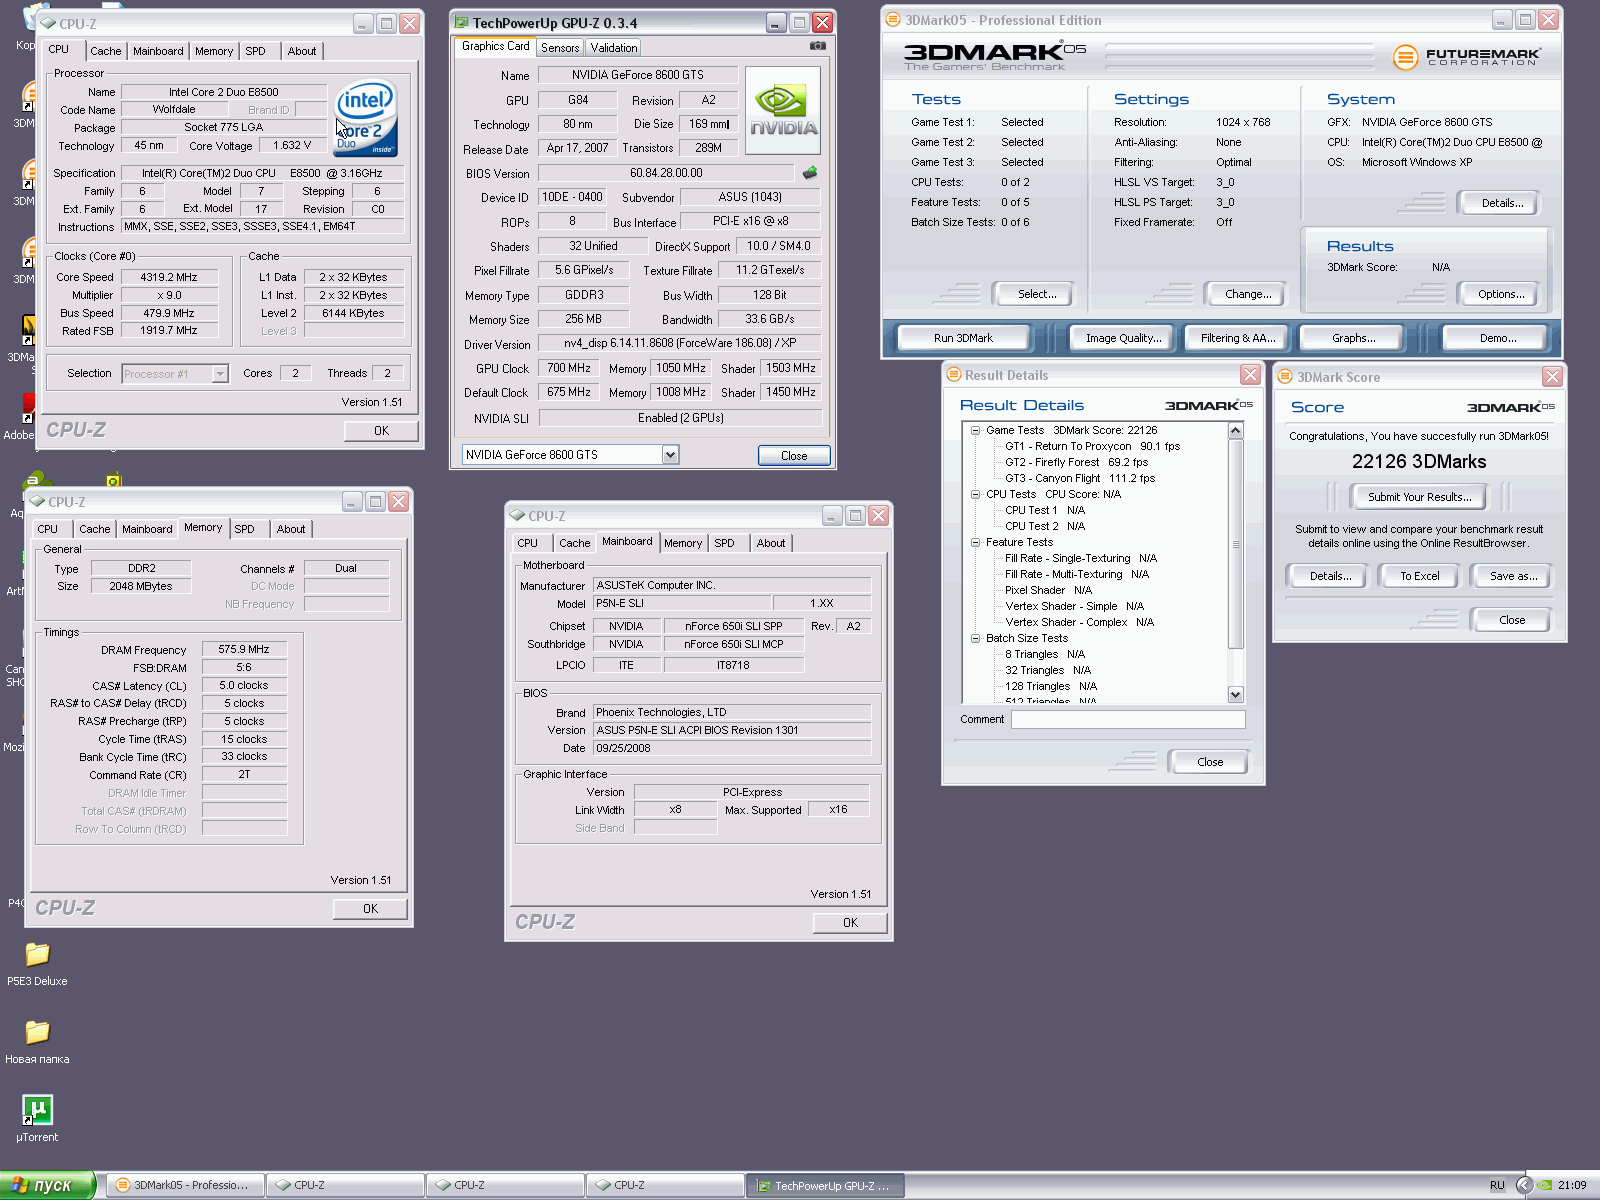Image resolution: width=1600 pixels, height=1200 pixels.
Task: Click scroll-down arrow in Result Details list
Action: (1235, 695)
